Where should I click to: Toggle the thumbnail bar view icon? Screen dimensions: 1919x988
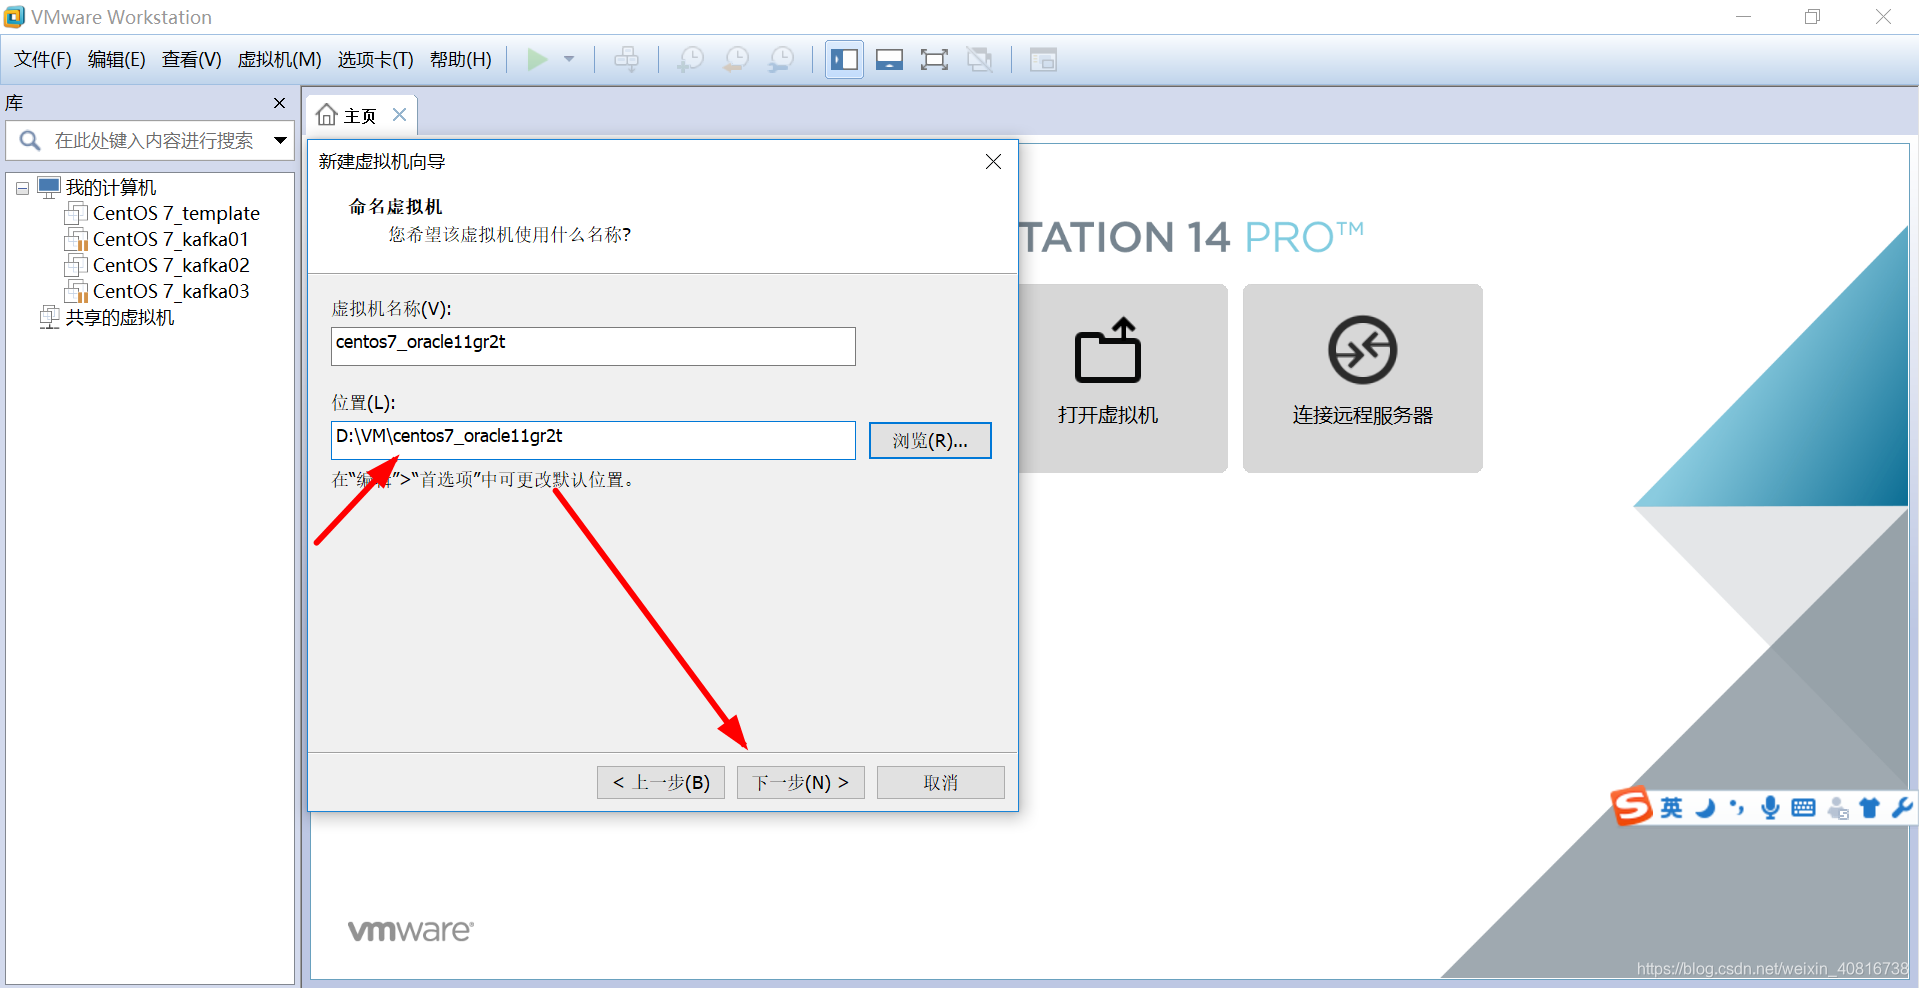889,60
